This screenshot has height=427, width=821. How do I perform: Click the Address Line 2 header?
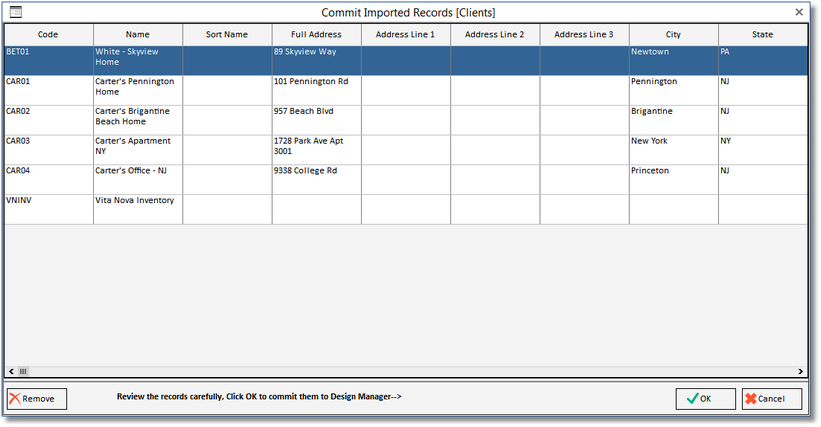pyautogui.click(x=495, y=35)
